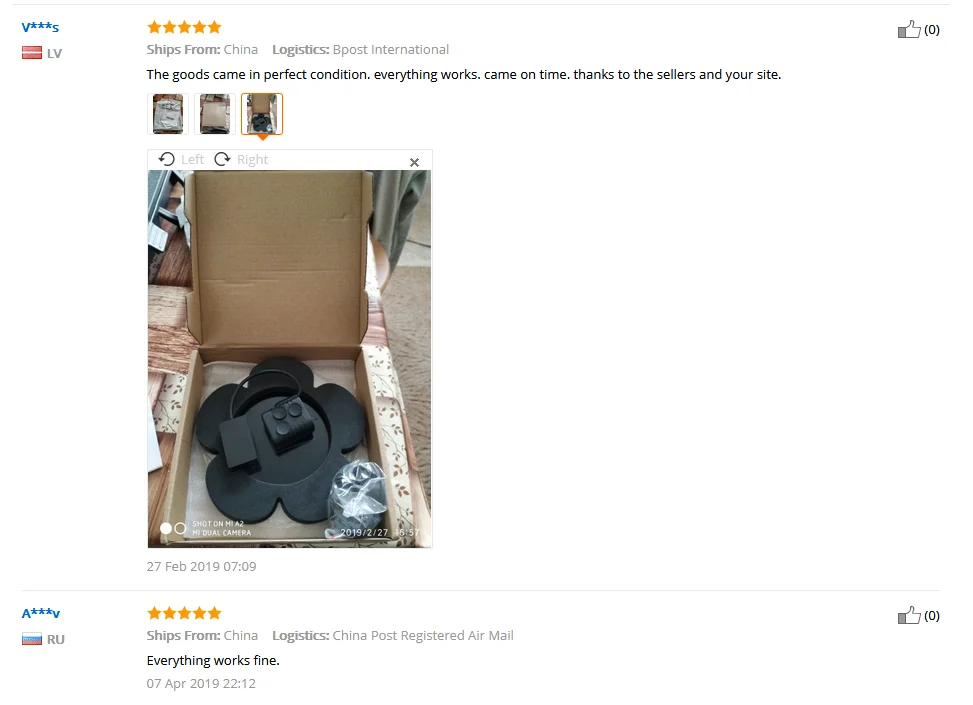Select the third highlighted review thumbnail
Screen dimensions: 973x705
click(x=262, y=114)
